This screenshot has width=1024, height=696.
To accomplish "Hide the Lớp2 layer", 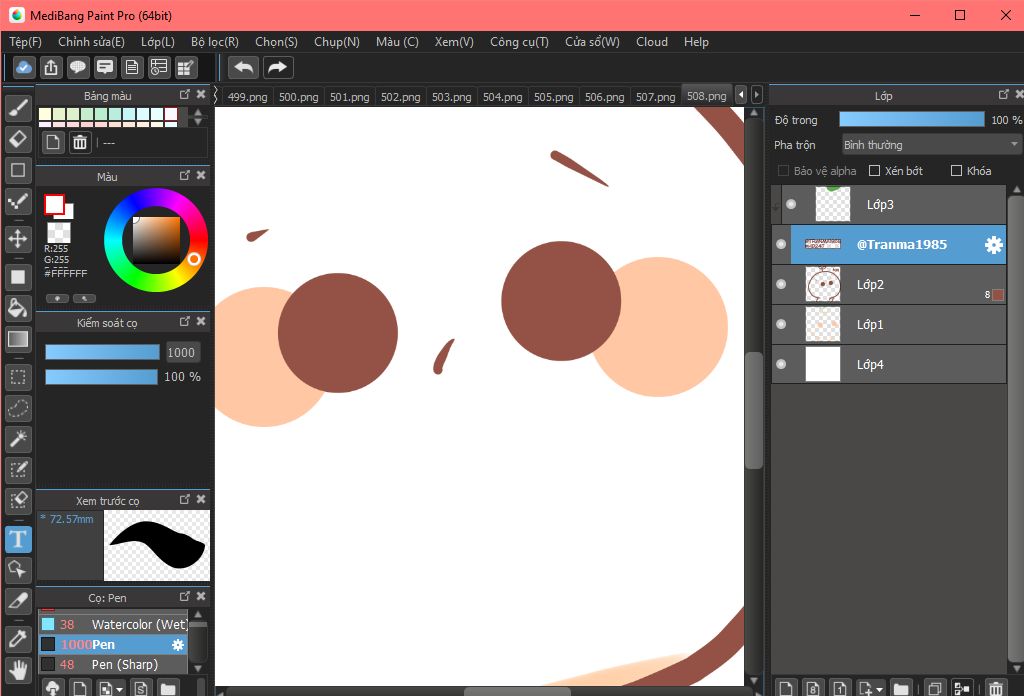I will point(781,285).
